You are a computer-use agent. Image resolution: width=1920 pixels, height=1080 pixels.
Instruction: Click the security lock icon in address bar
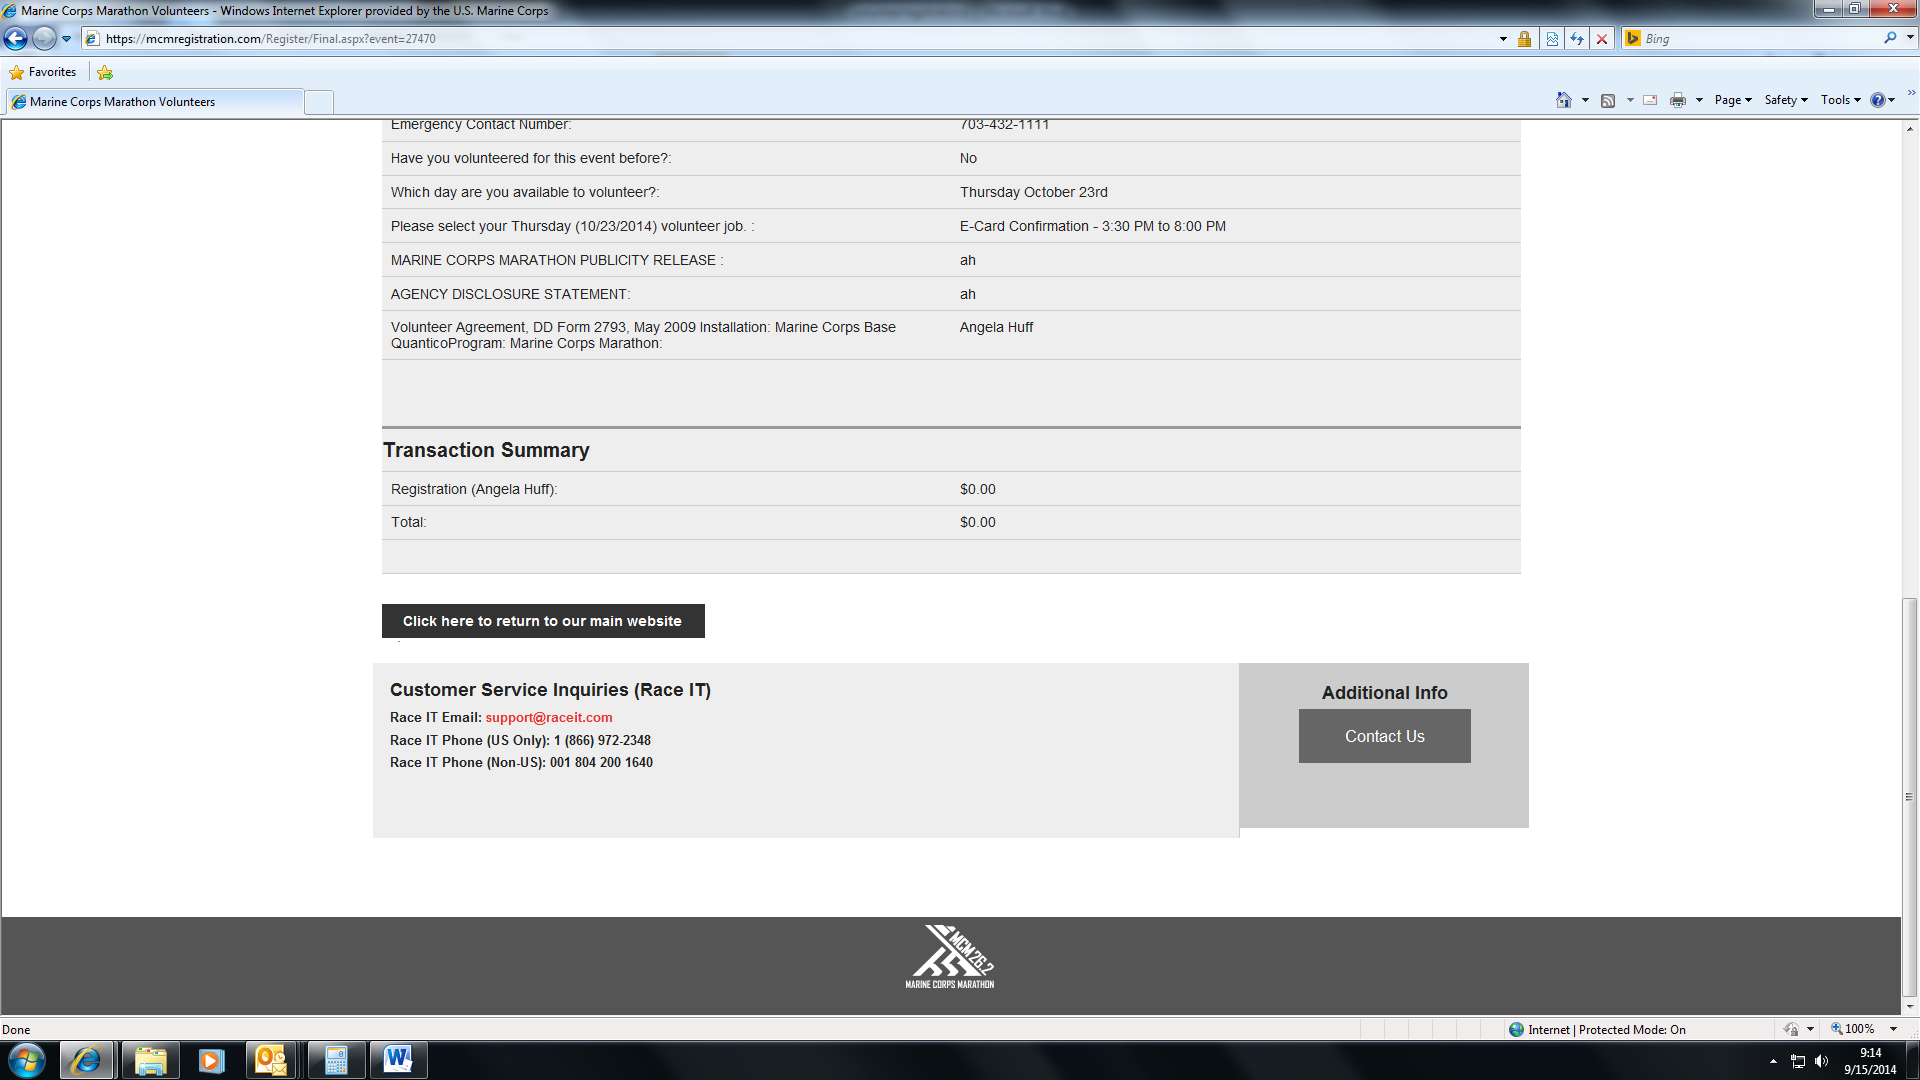[1524, 39]
